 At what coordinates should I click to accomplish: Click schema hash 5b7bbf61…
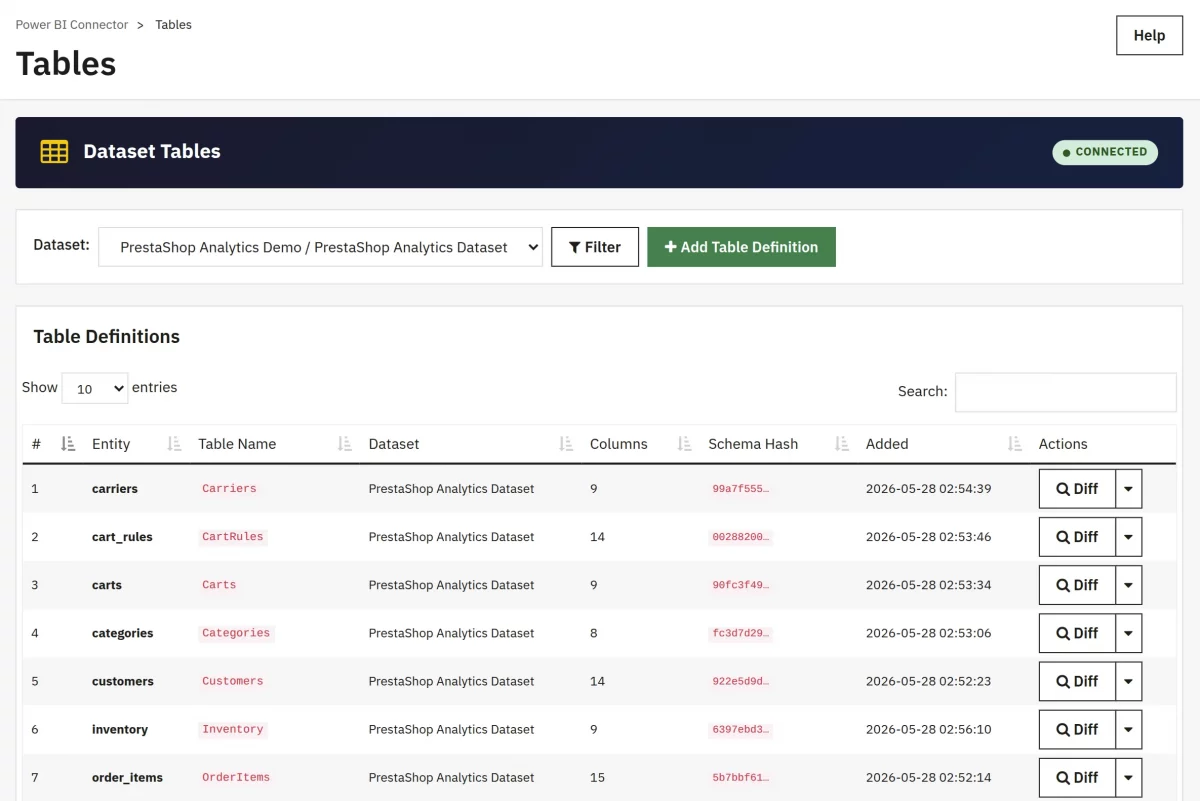tap(741, 777)
